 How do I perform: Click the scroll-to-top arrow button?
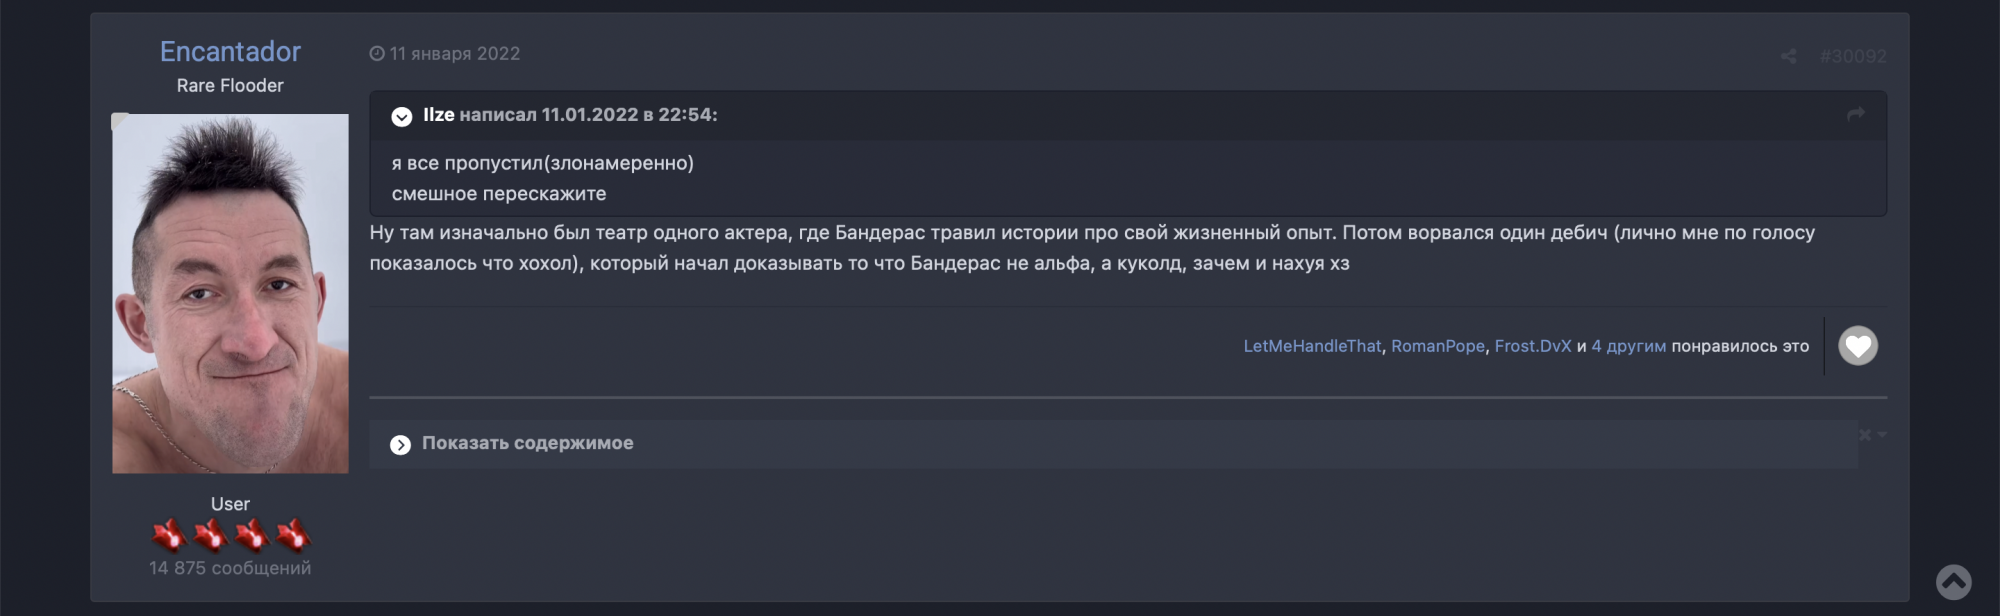tap(1953, 581)
